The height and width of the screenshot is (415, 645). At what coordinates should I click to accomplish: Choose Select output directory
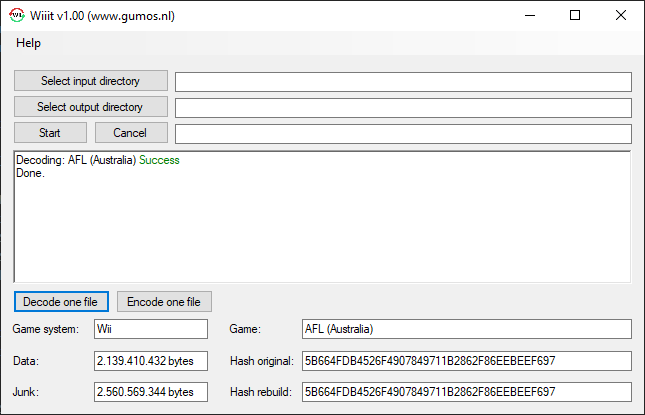pos(90,107)
